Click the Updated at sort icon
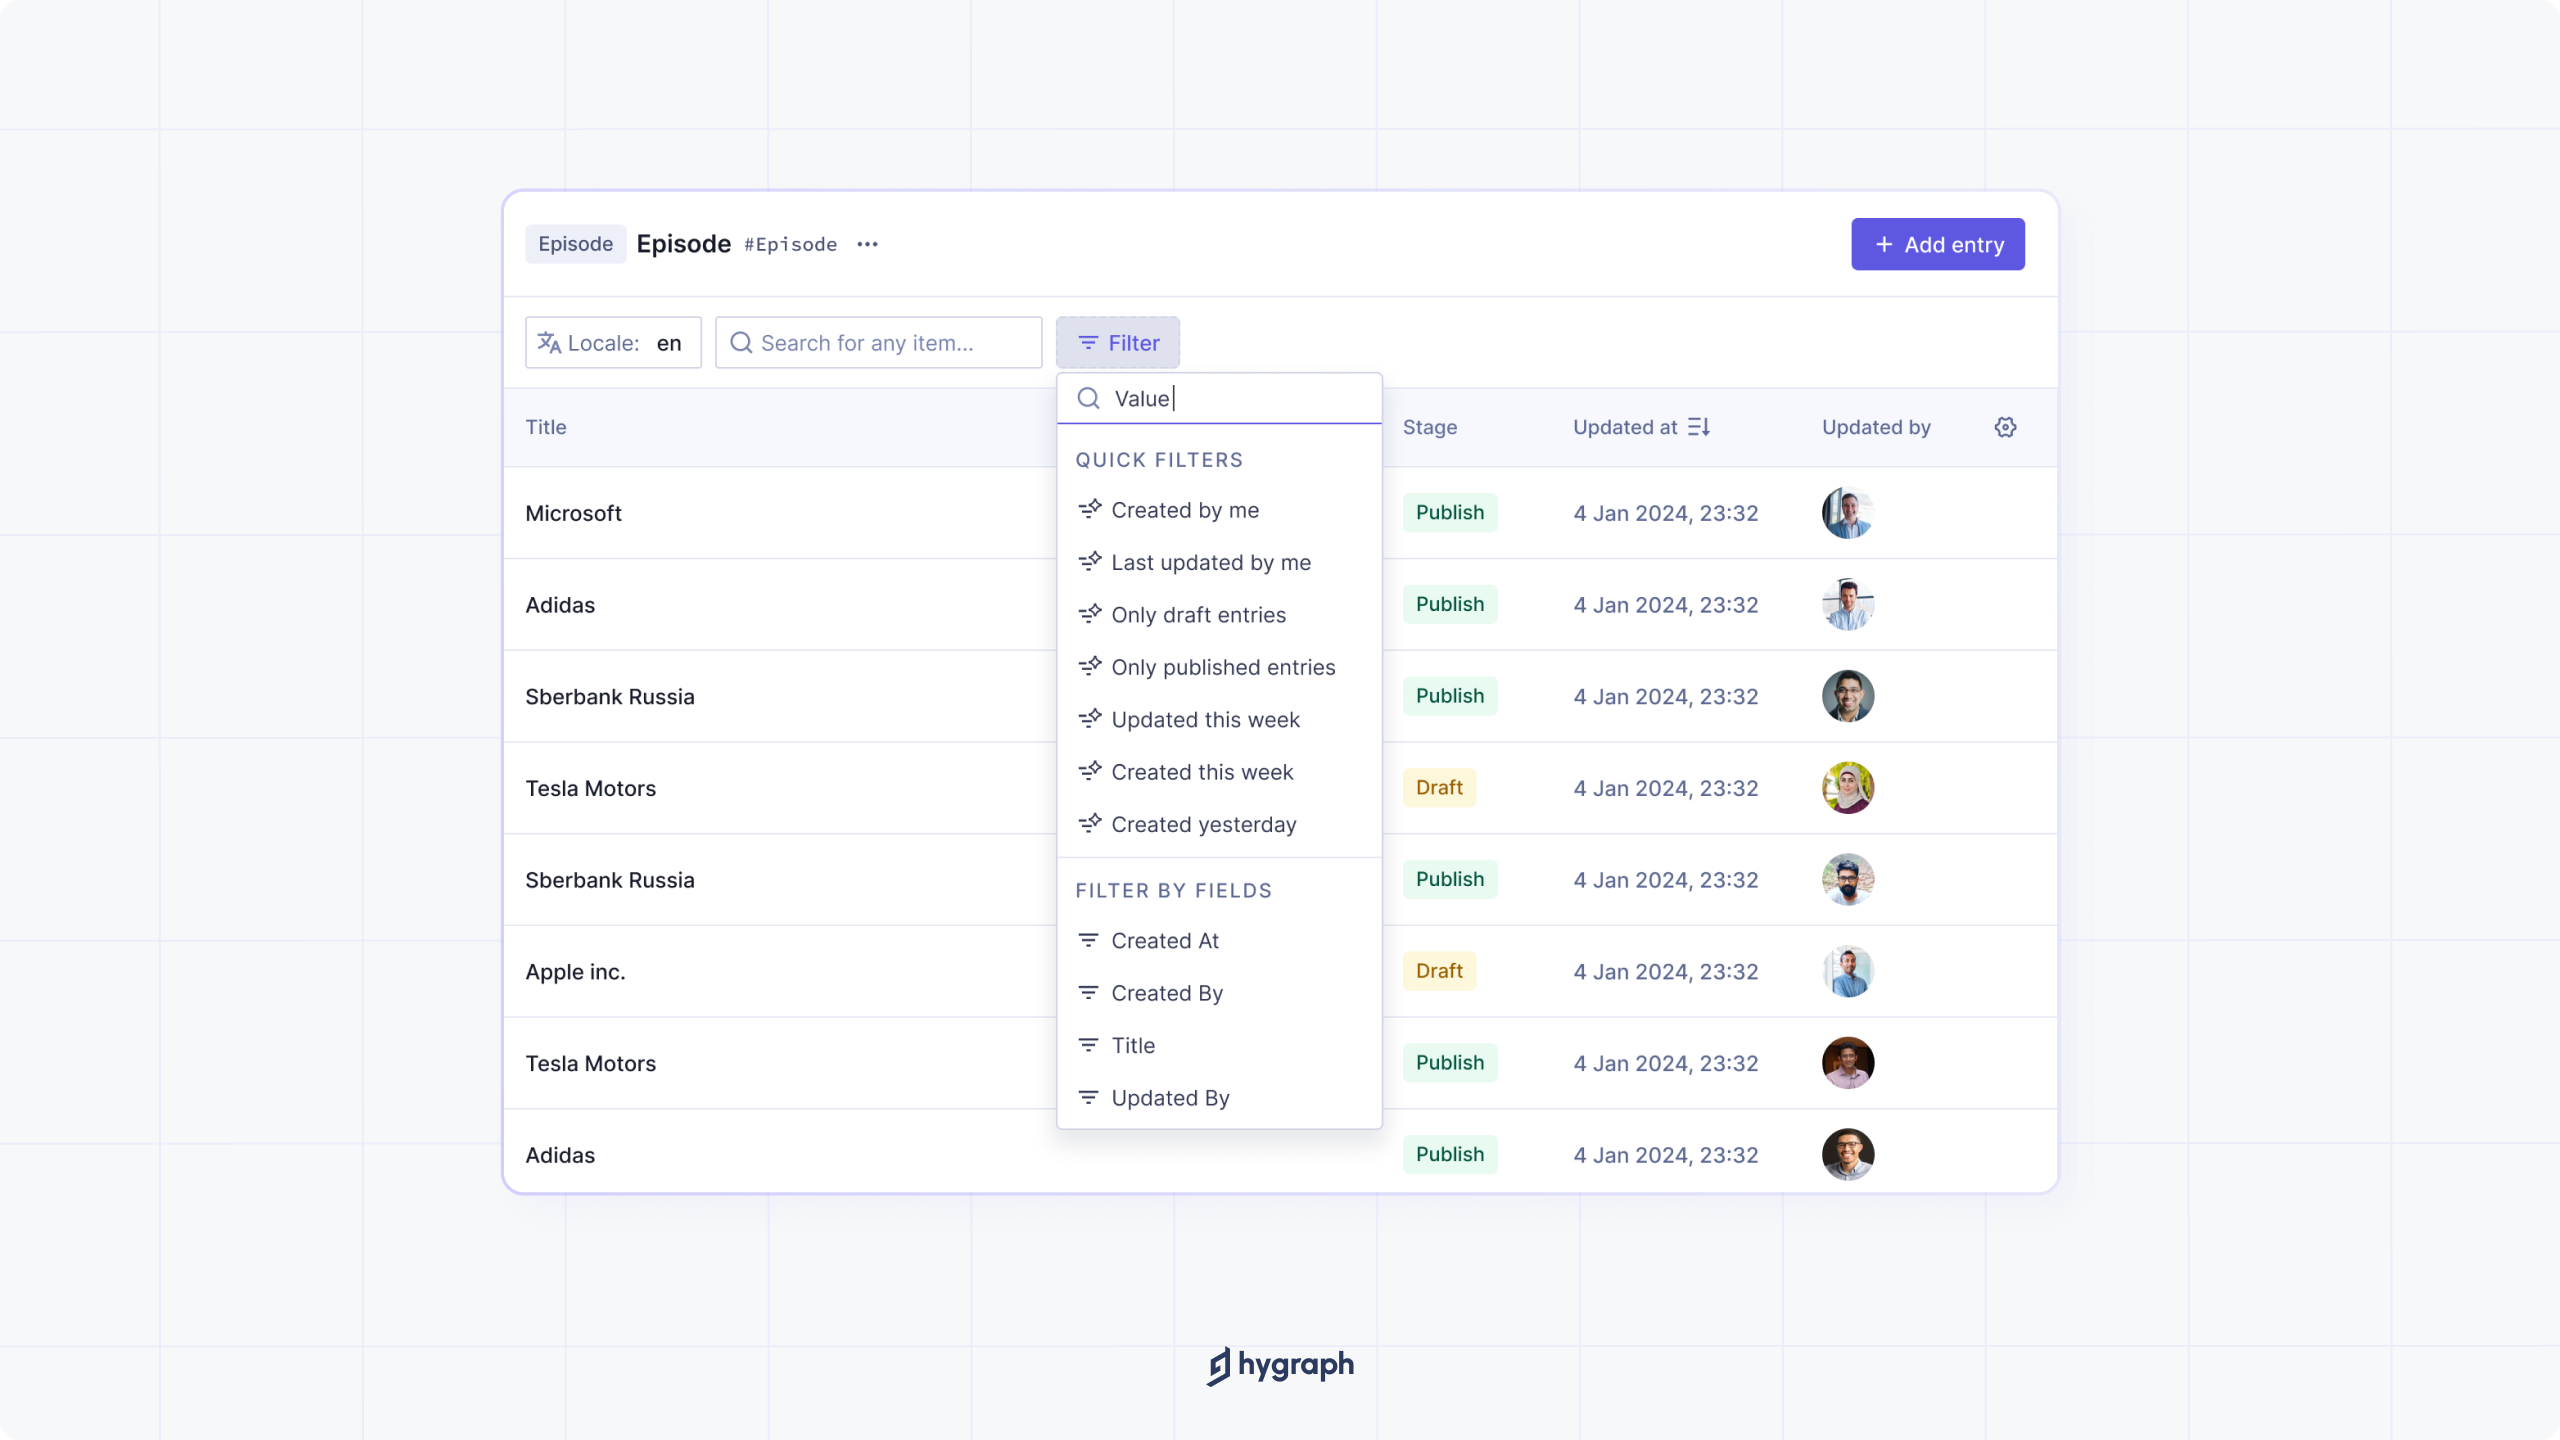2560x1440 pixels. pyautogui.click(x=1698, y=427)
